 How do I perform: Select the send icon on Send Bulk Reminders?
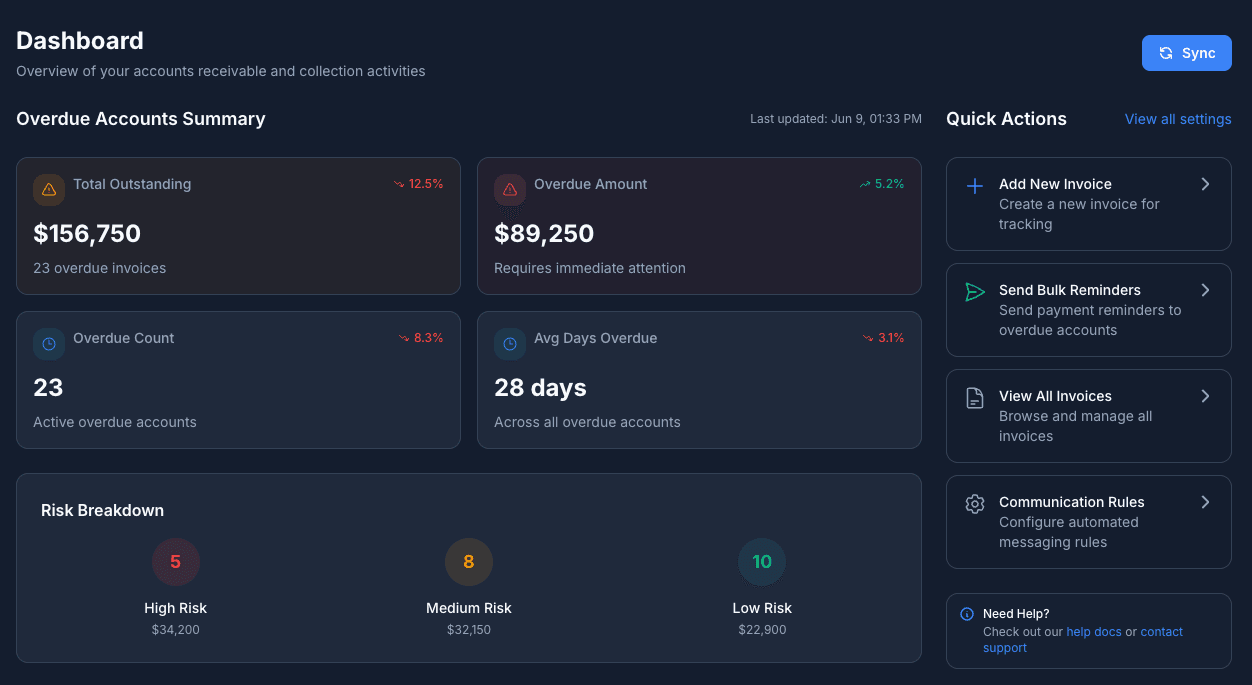974,292
